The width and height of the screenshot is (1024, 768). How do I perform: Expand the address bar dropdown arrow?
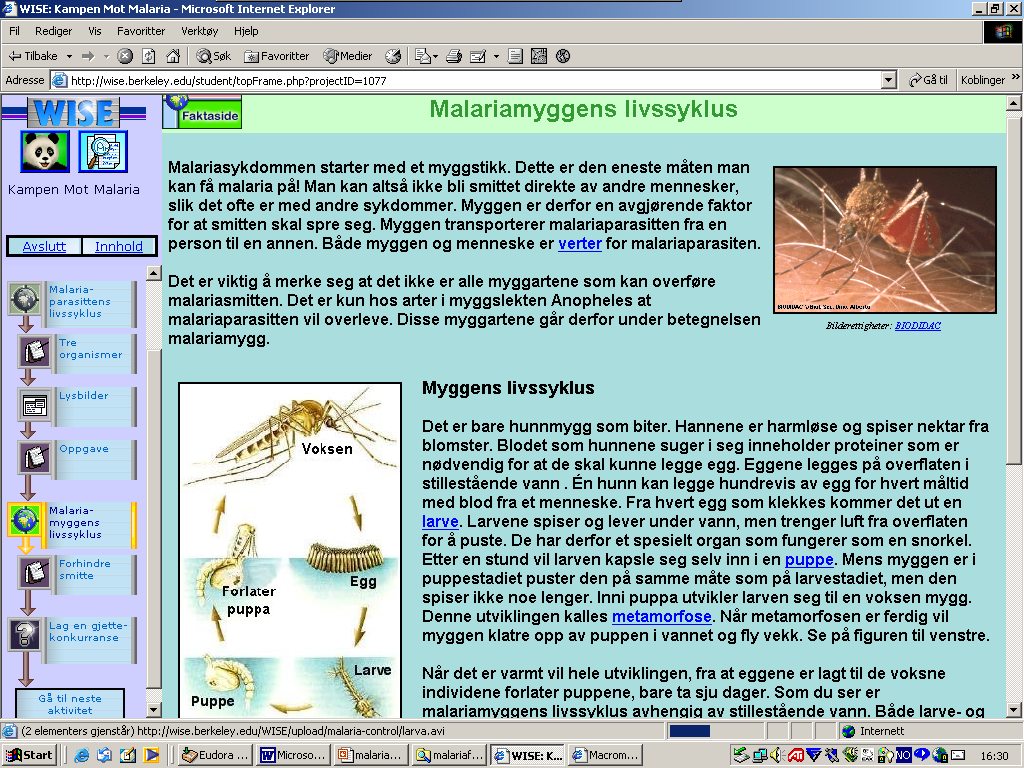(889, 80)
